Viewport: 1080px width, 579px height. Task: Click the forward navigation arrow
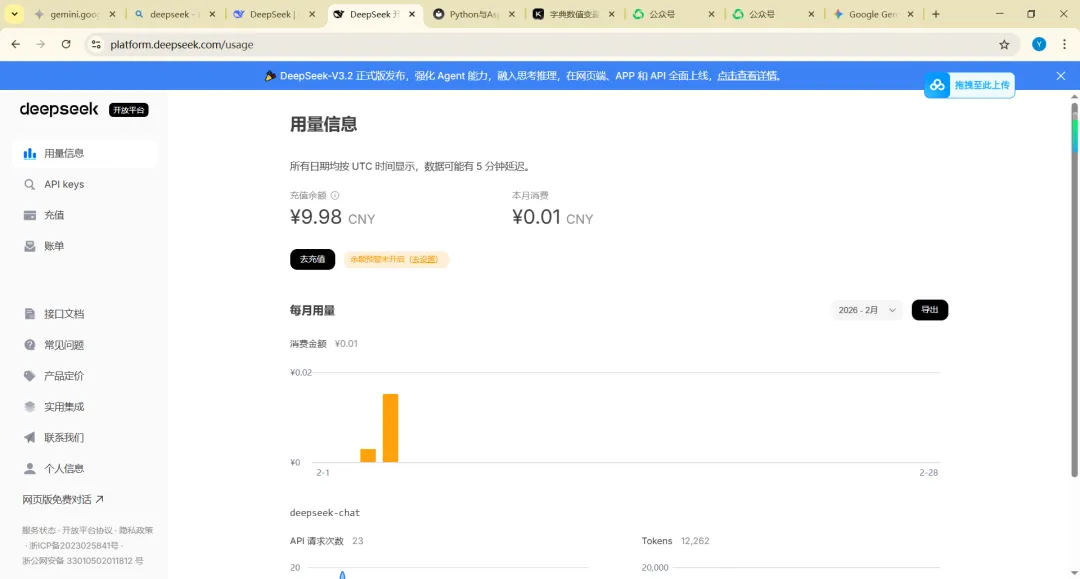[x=41, y=45]
